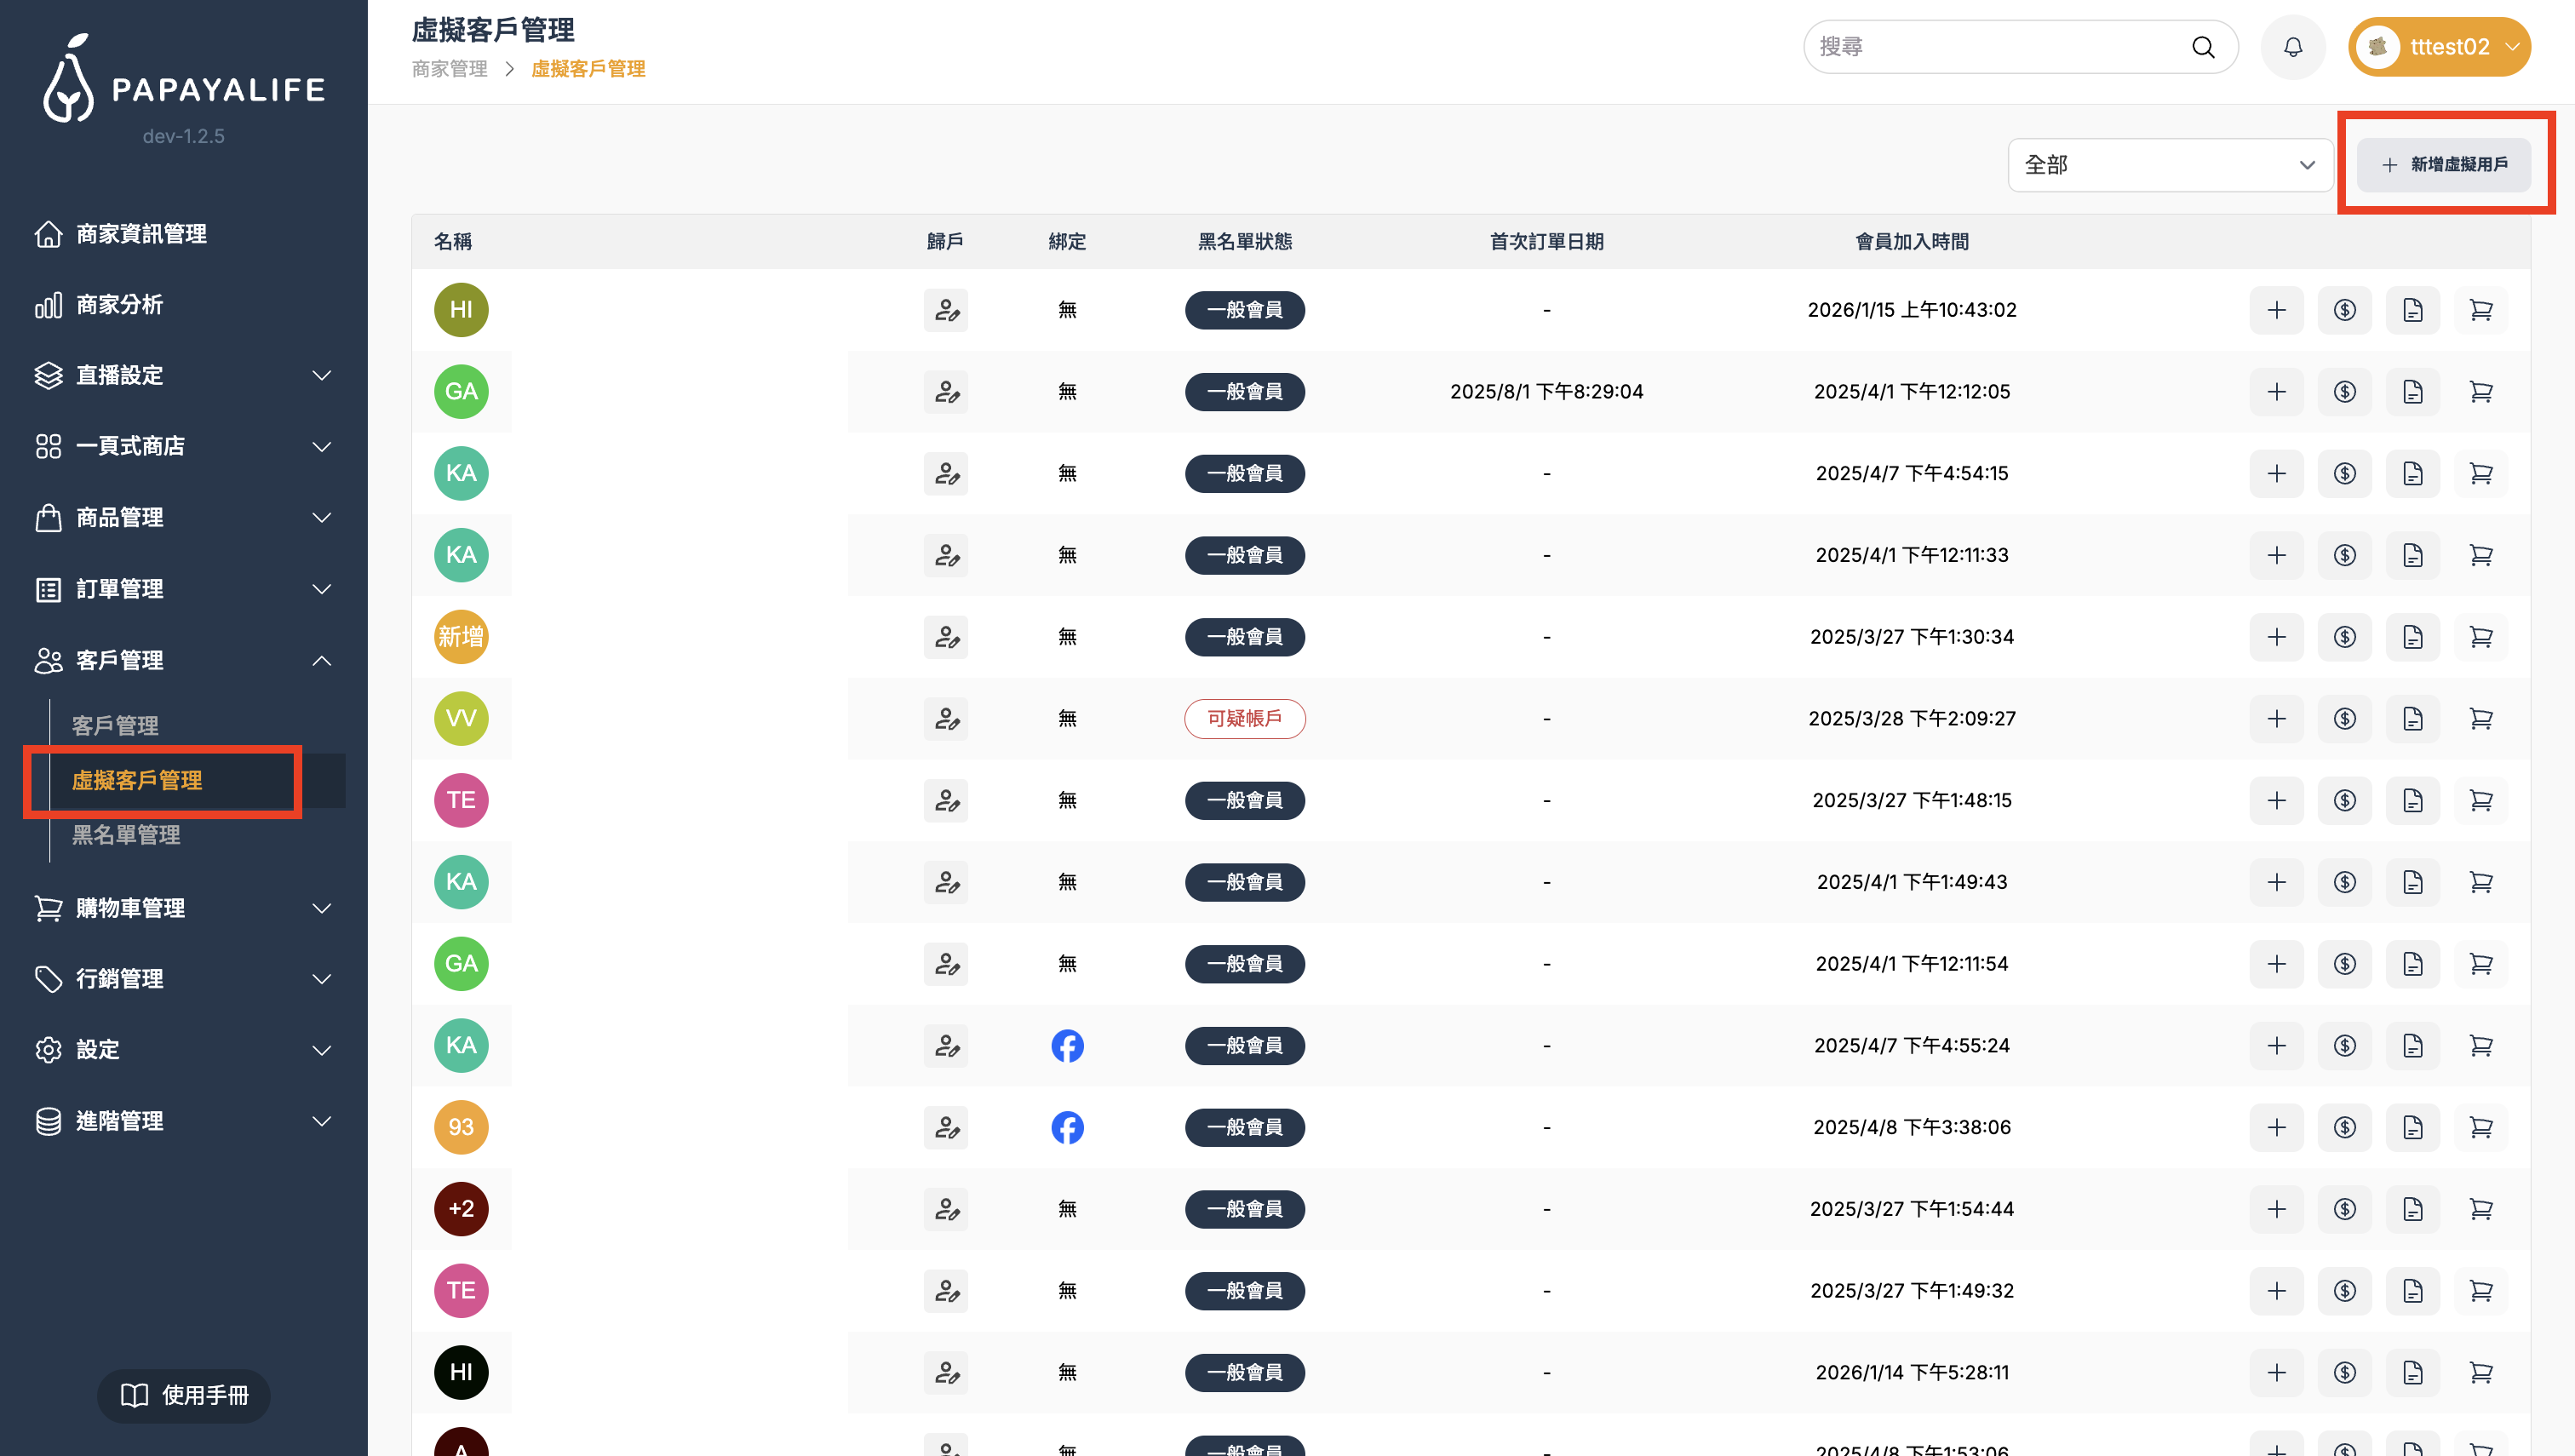
Task: Click the document icon in VV's row
Action: 2412,719
